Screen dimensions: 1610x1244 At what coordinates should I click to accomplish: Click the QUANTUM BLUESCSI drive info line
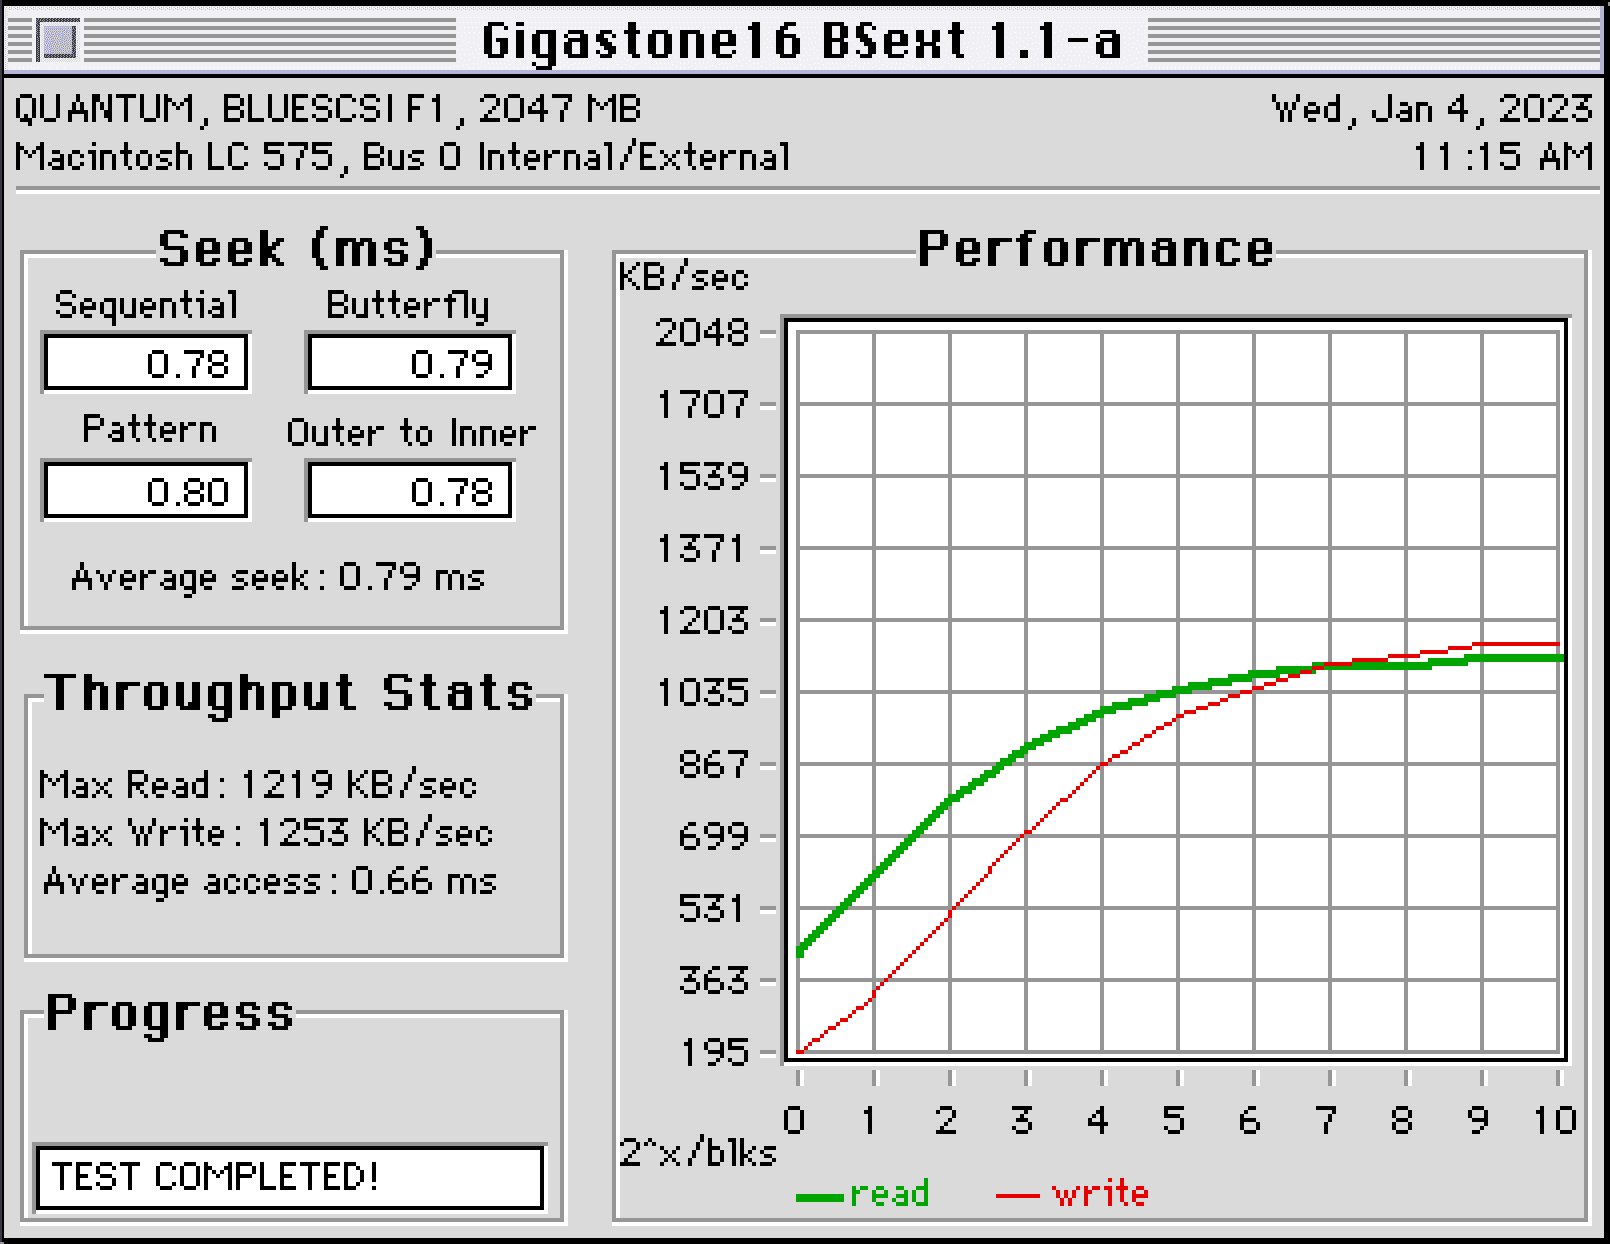(x=328, y=108)
